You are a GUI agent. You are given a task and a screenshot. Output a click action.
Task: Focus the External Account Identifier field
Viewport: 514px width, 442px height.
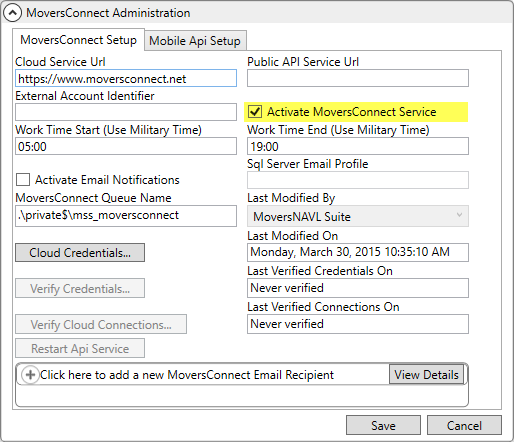point(126,112)
